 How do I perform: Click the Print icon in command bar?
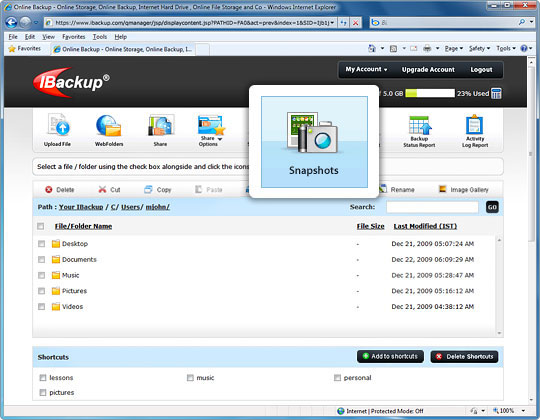(x=427, y=49)
